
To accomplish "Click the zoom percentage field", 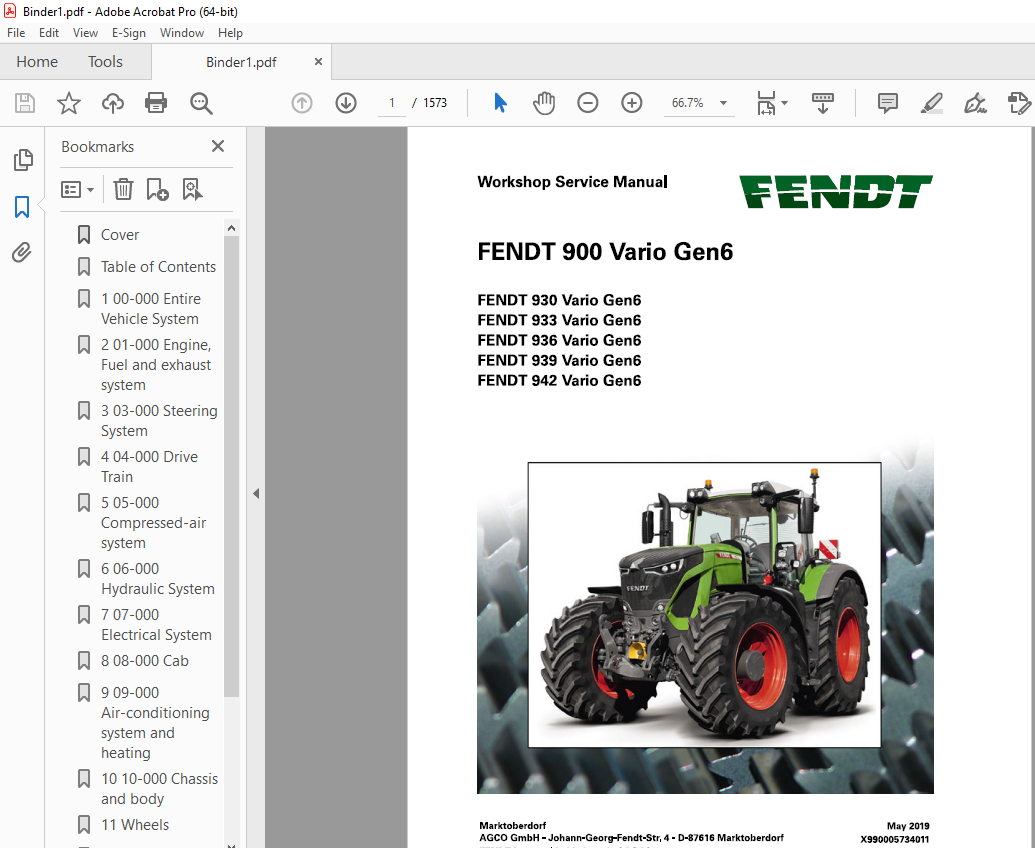I will pos(687,103).
